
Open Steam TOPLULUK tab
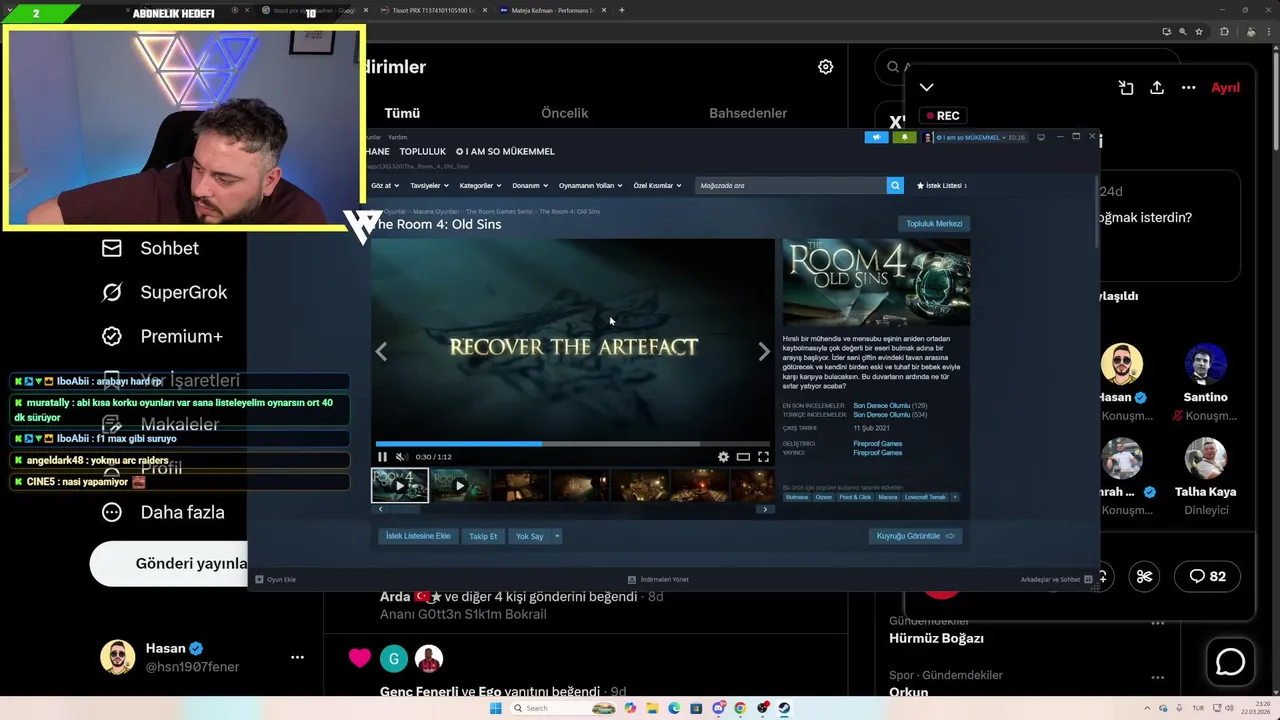pyautogui.click(x=422, y=152)
